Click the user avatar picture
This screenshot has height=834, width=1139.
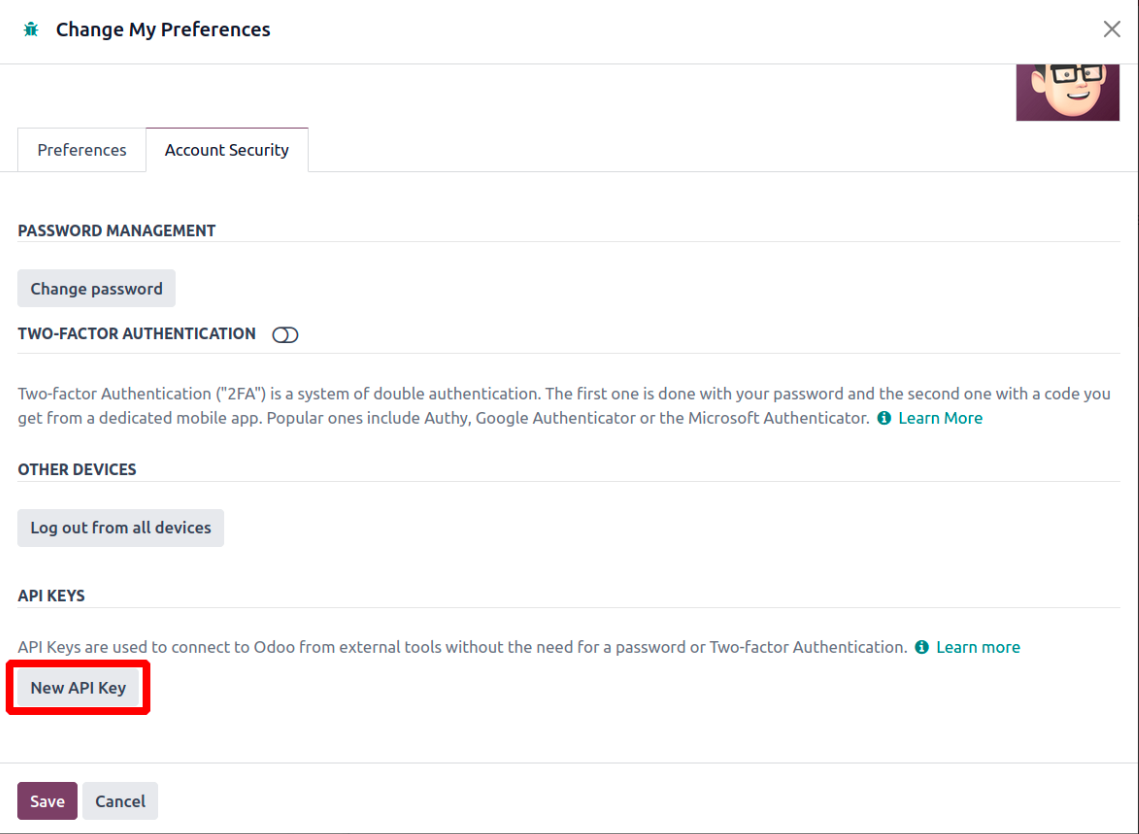(1067, 93)
